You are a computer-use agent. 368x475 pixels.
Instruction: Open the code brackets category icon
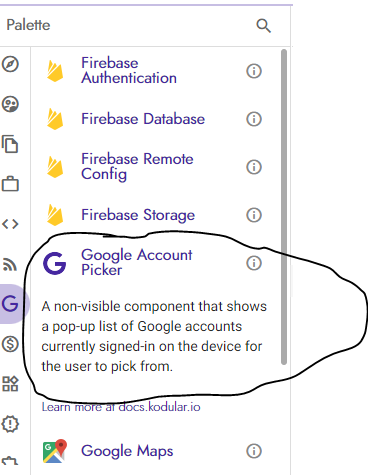click(10, 224)
